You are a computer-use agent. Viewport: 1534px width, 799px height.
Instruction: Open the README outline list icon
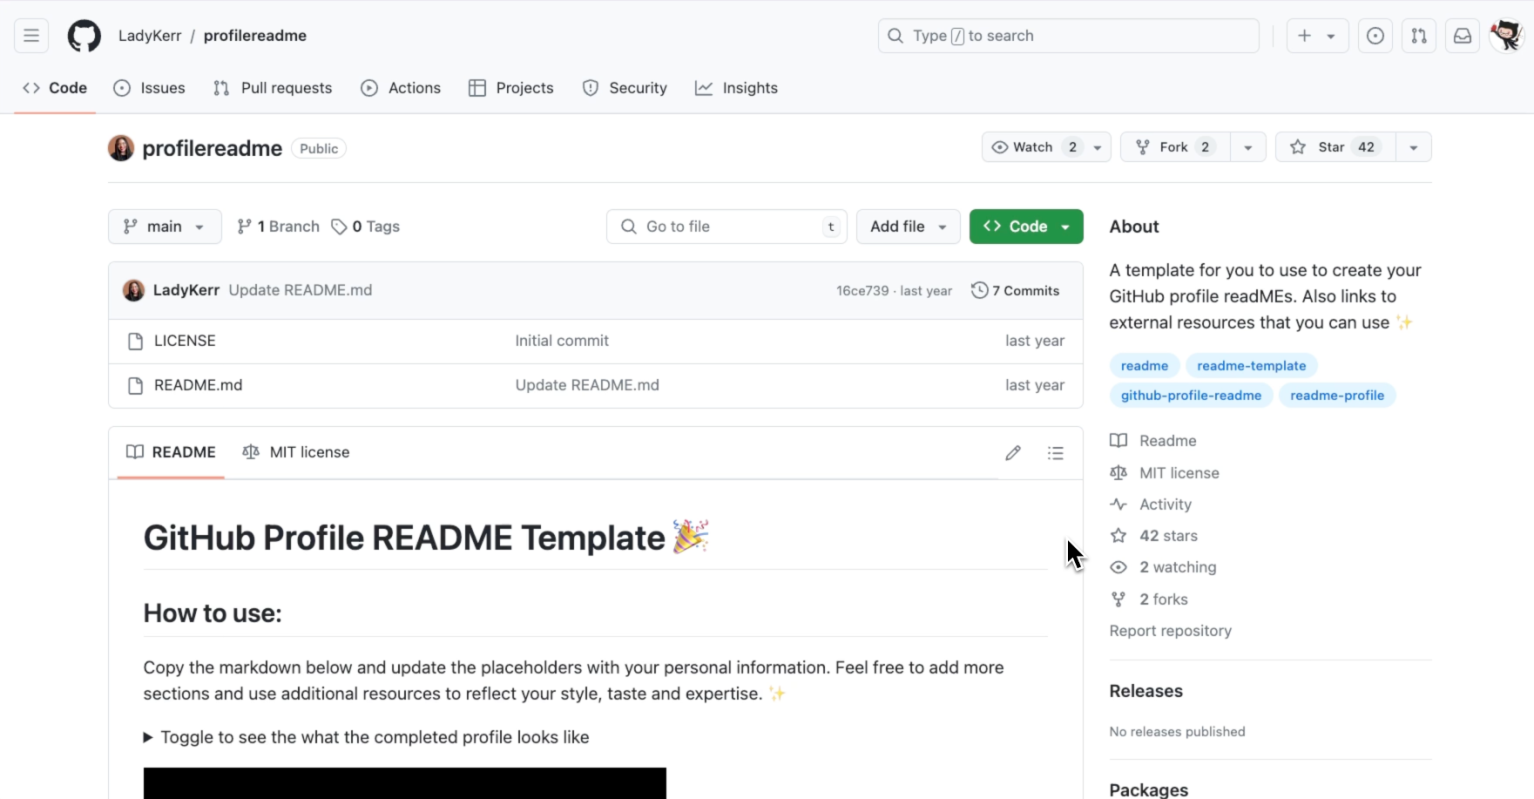point(1055,452)
